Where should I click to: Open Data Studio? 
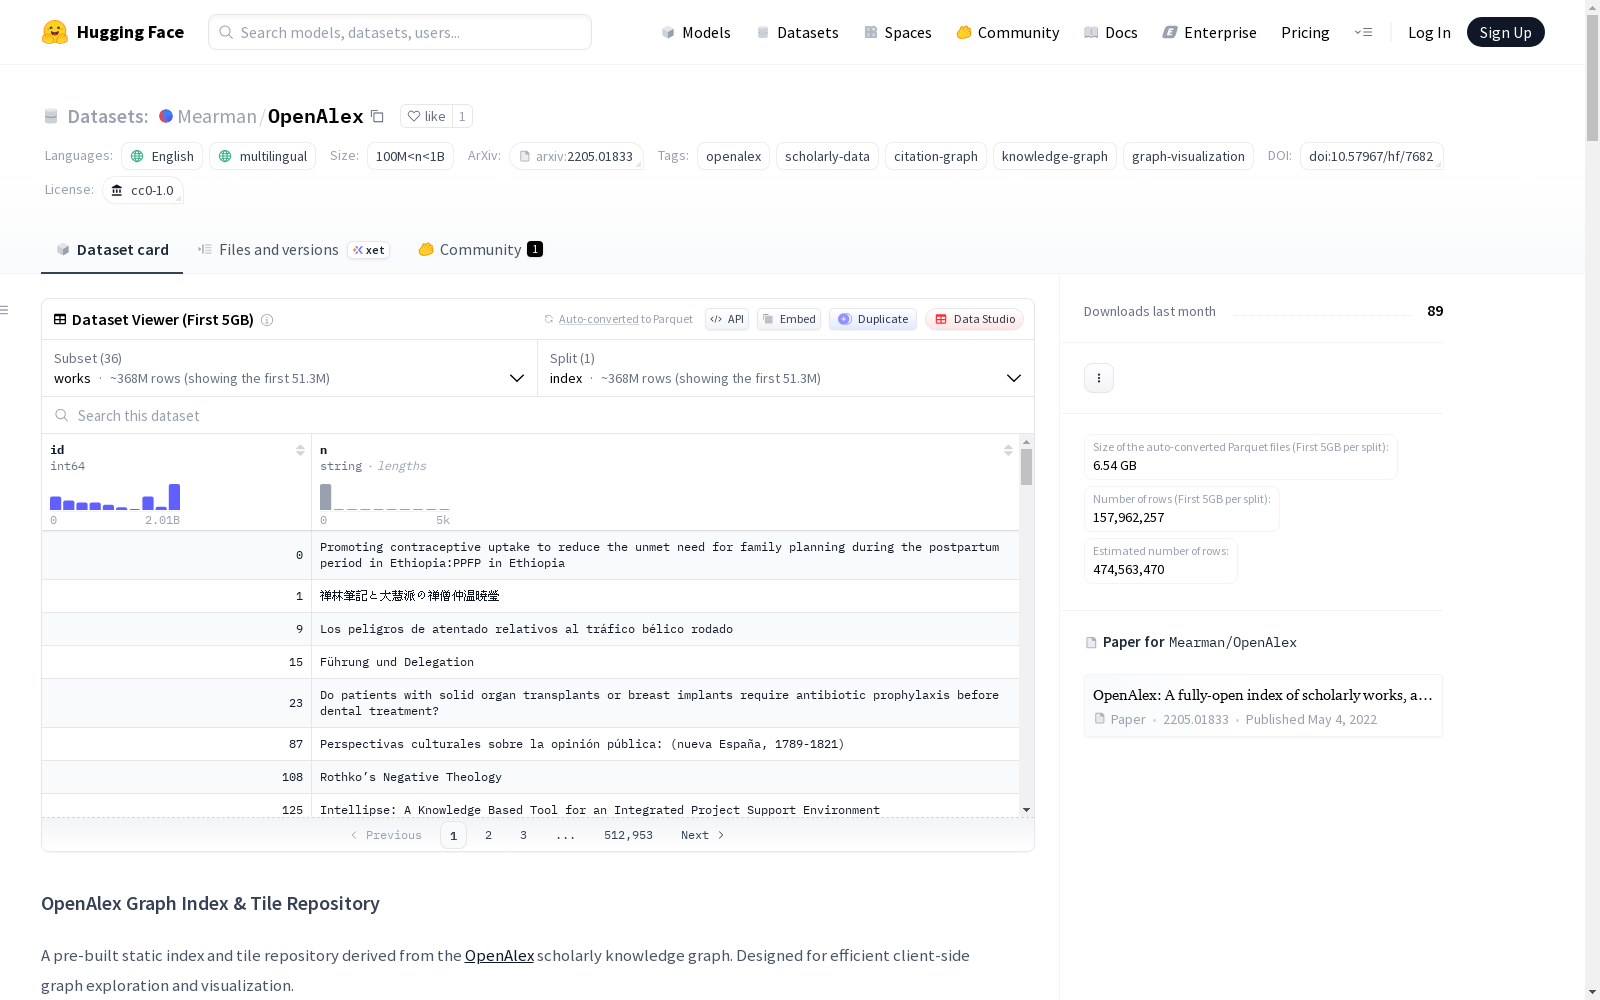974,319
